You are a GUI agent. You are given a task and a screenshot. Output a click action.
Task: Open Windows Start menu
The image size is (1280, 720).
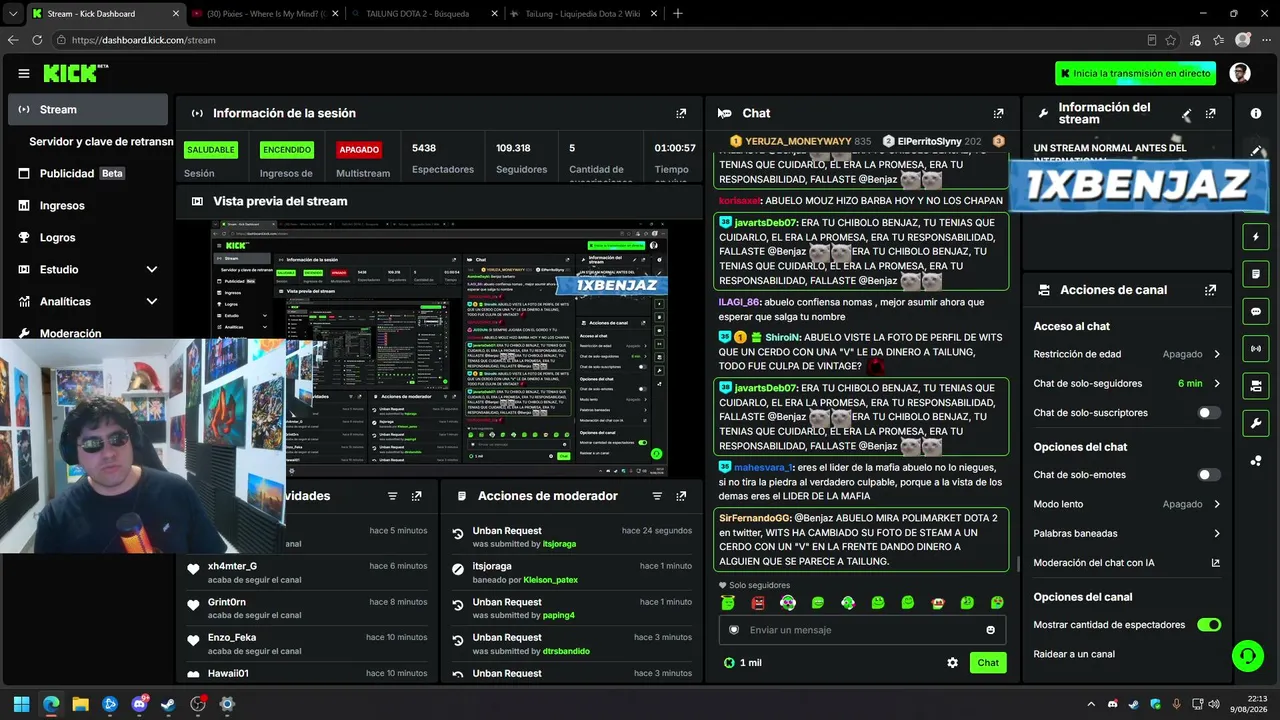[x=21, y=704]
